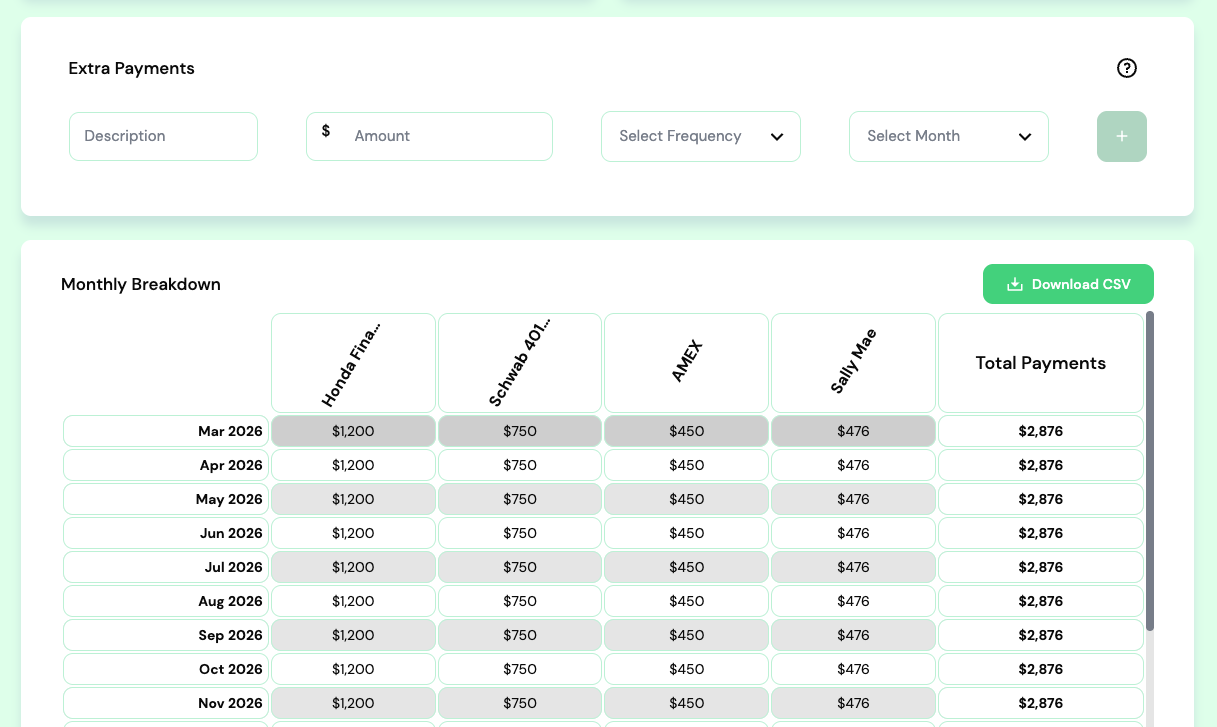Click the Honda Fina... column header
Viewport: 1217px width, 727px height.
353,362
